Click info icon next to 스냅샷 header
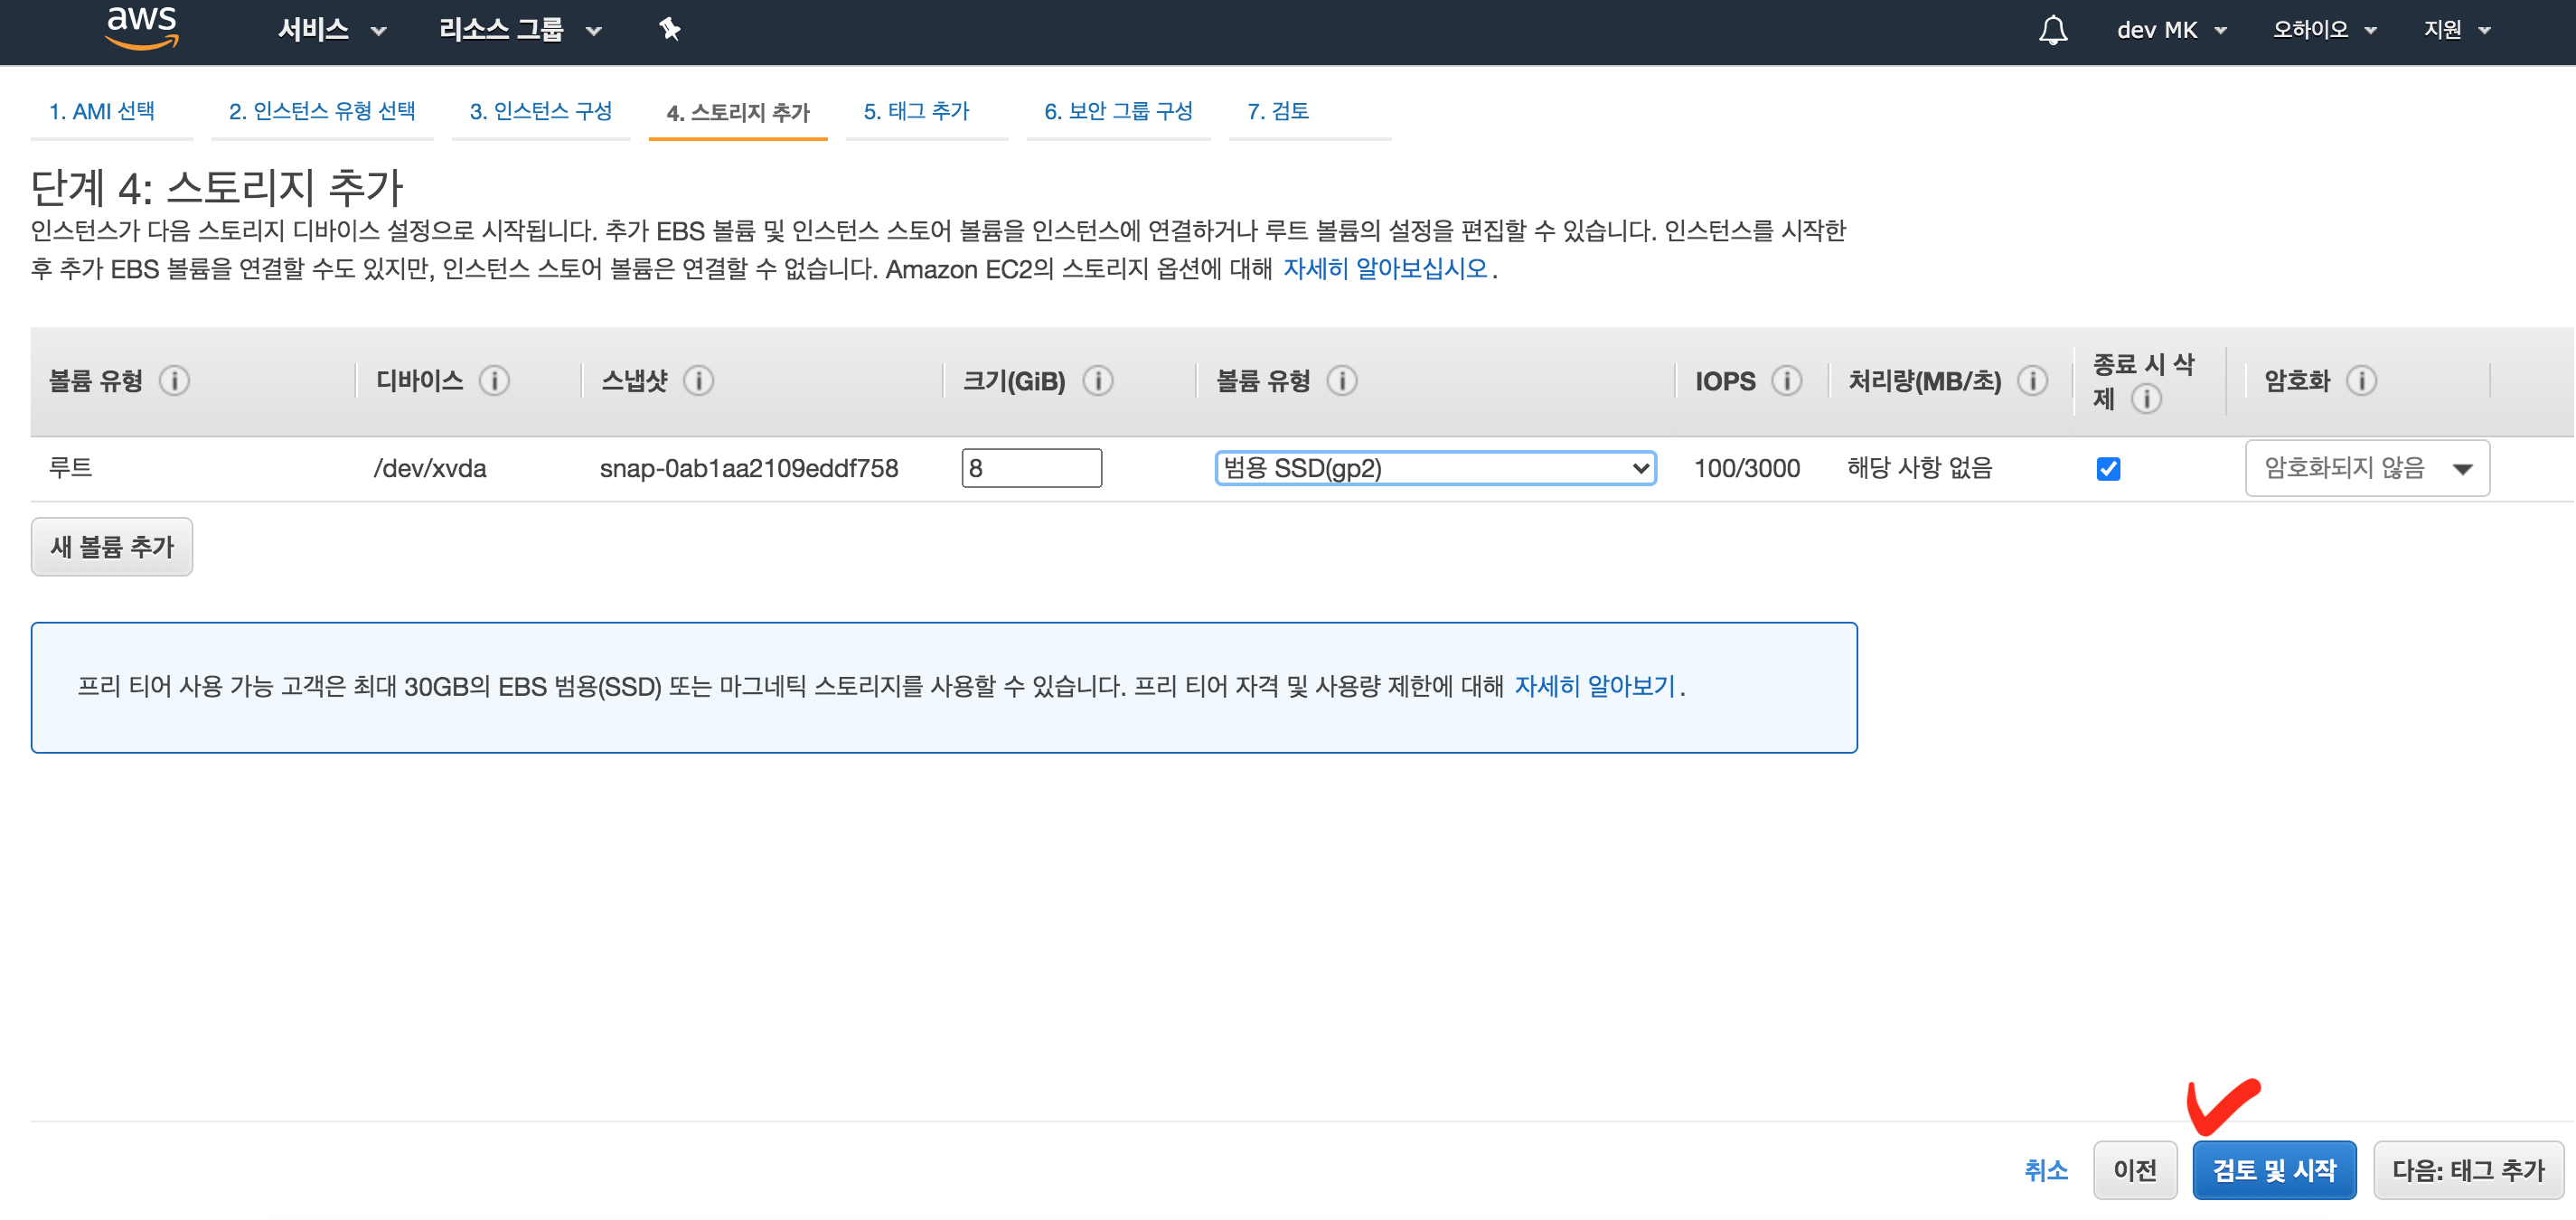The width and height of the screenshot is (2576, 1220). pos(698,381)
